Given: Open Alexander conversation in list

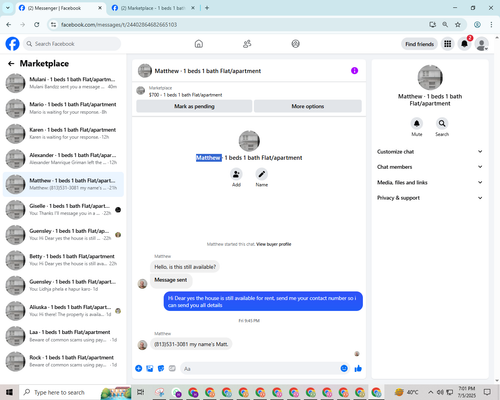Looking at the screenshot, I should coord(63,159).
